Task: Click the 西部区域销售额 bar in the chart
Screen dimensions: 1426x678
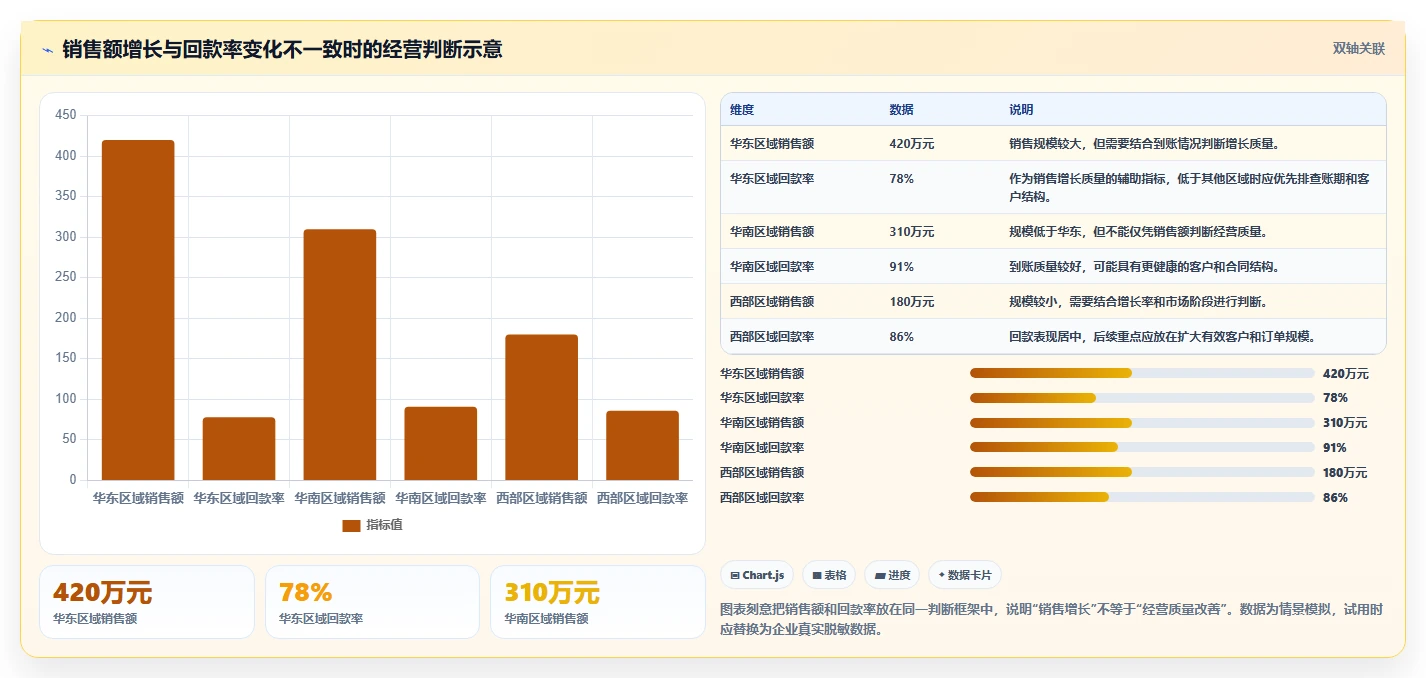Action: pyautogui.click(x=542, y=407)
